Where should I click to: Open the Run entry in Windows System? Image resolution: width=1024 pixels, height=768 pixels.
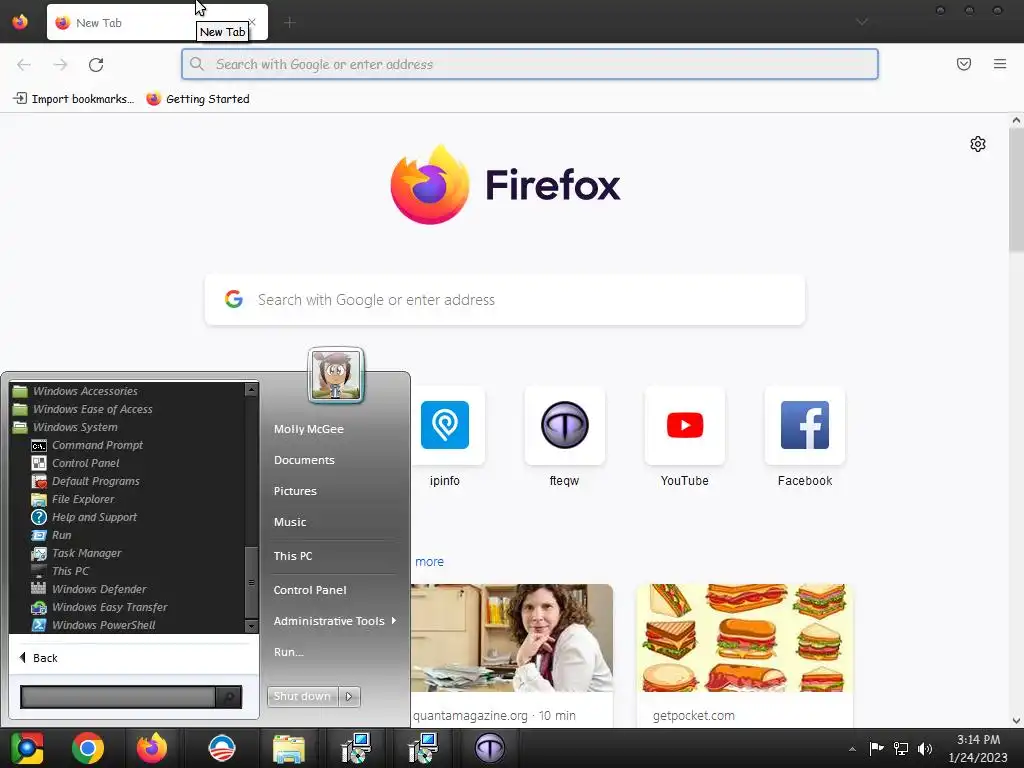click(52, 535)
